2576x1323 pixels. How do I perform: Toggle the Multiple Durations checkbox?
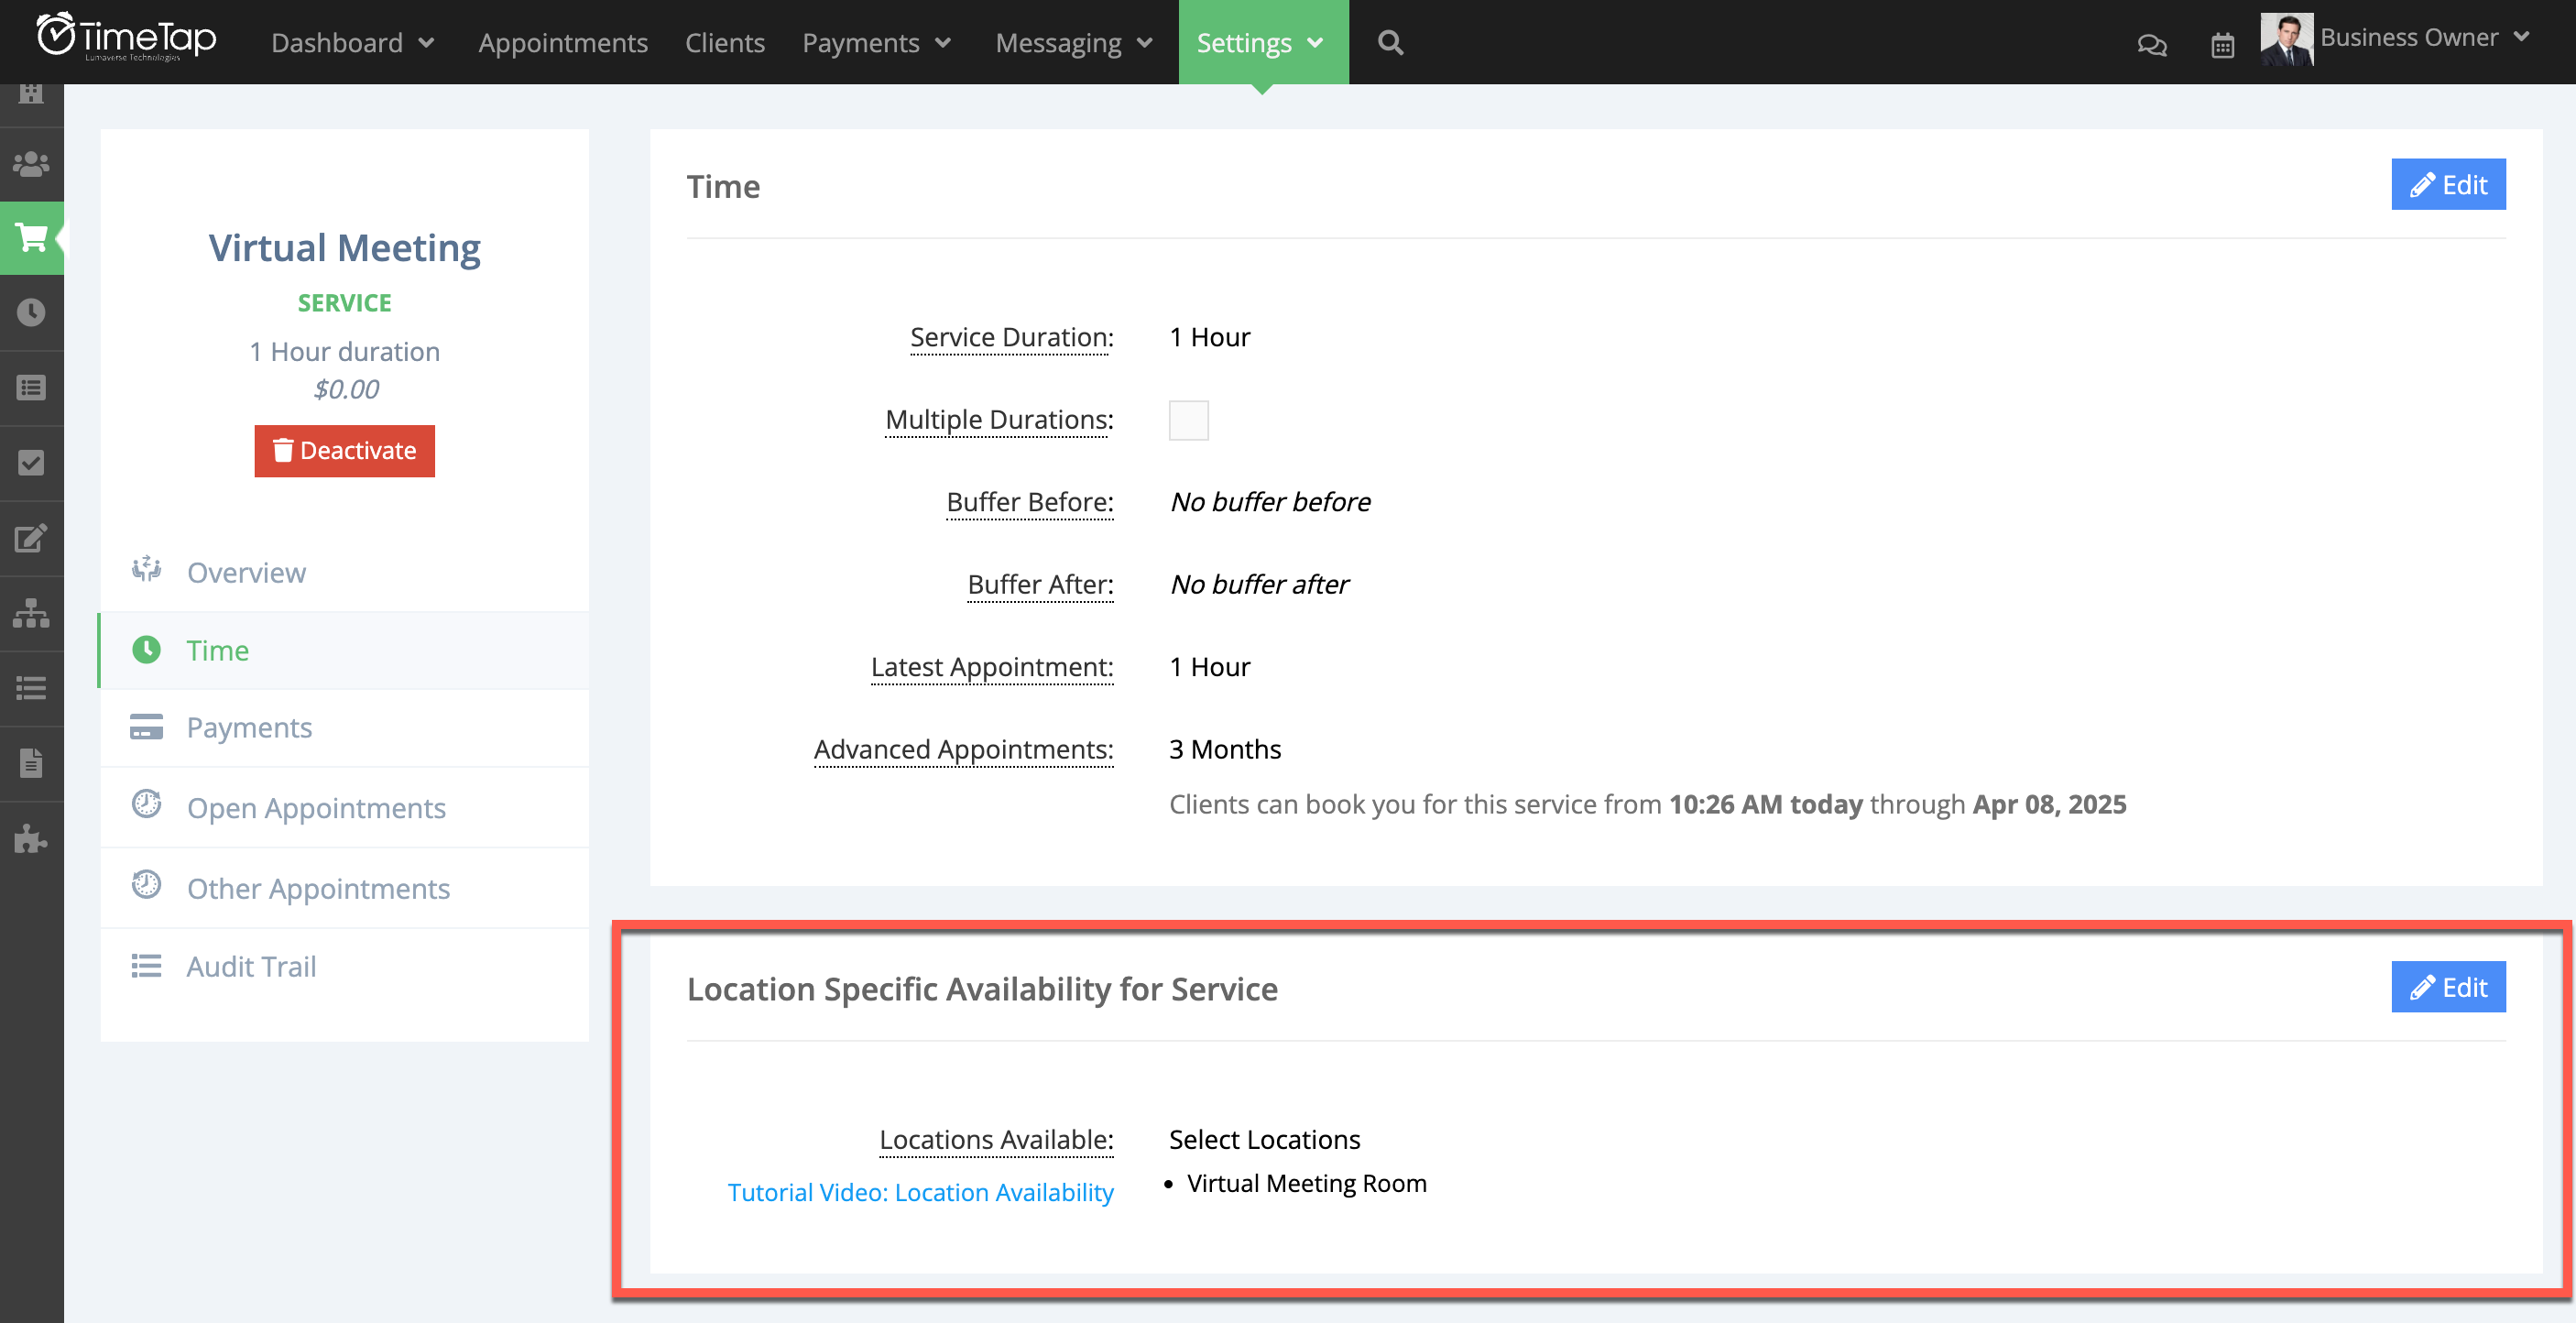1188,420
